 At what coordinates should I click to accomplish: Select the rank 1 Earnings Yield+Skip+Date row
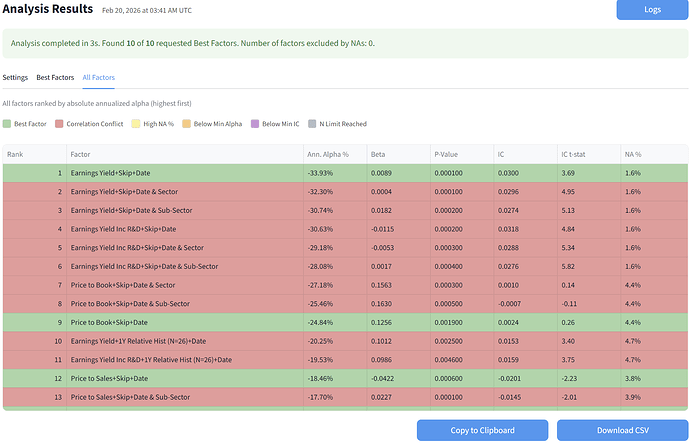(110, 173)
